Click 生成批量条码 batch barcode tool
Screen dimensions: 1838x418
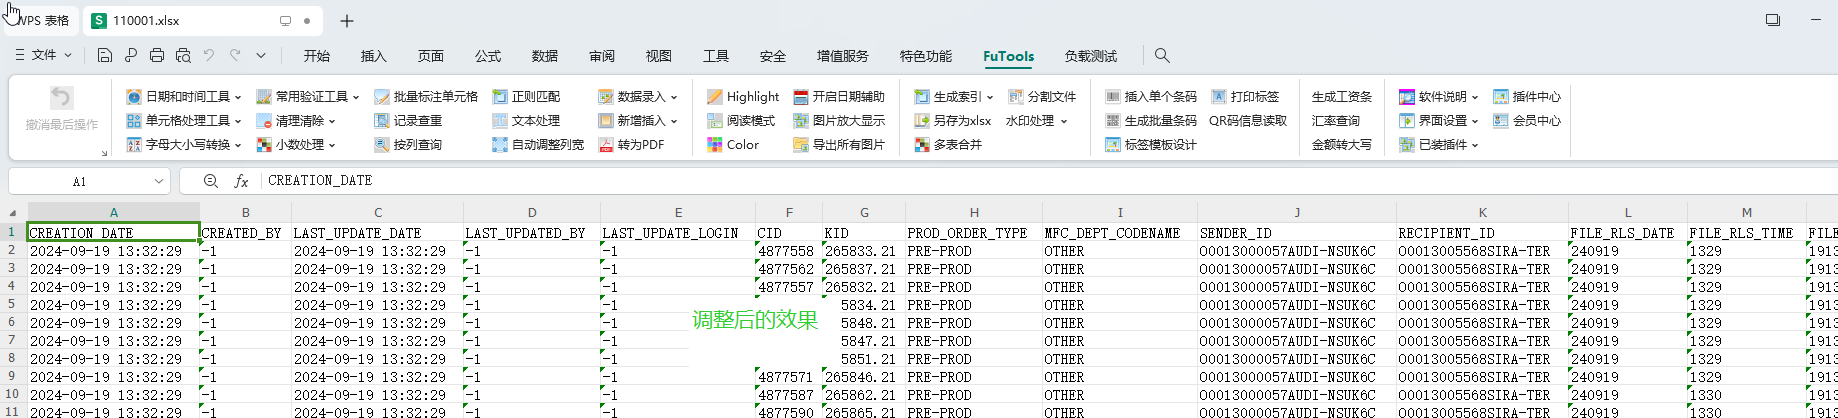pos(1151,121)
